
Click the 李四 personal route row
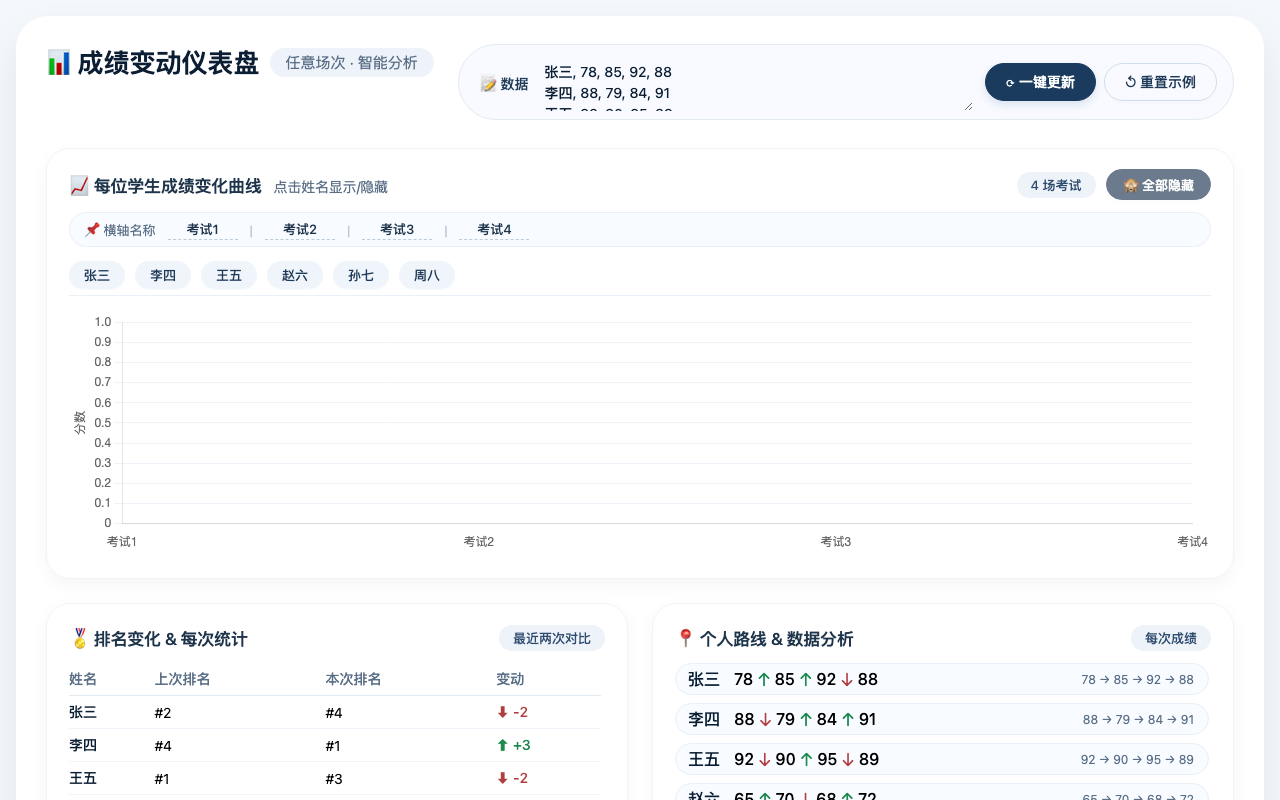point(942,719)
